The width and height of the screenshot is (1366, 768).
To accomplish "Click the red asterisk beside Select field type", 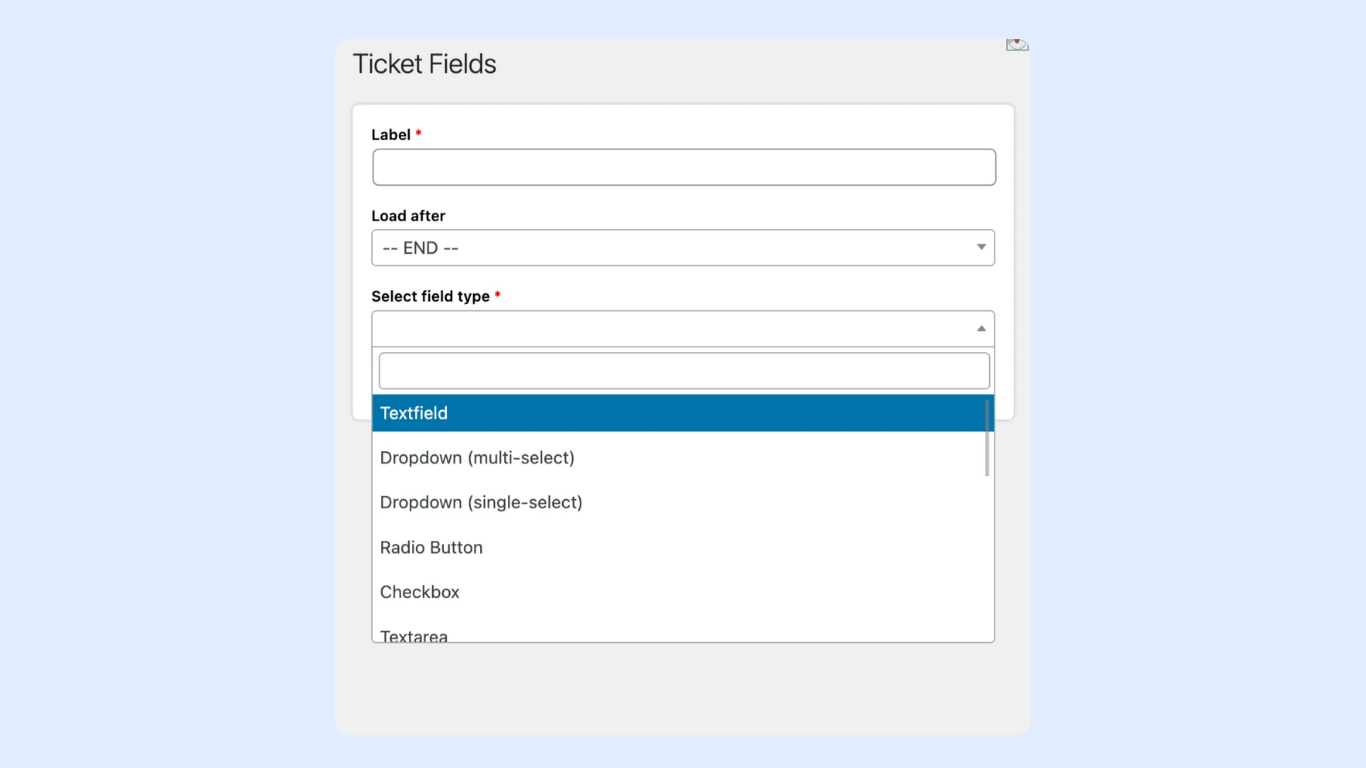I will pos(498,296).
